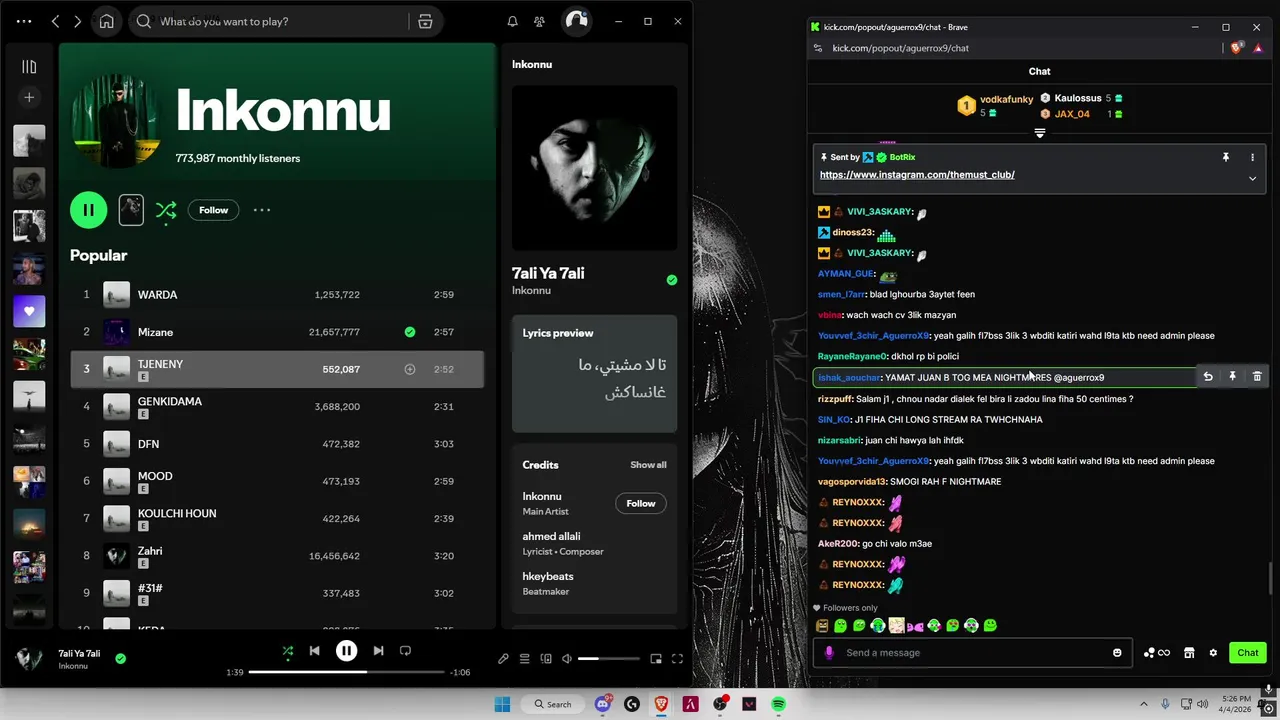Go back in Spotify navigation history
The width and height of the screenshot is (1280, 720).
pos(56,21)
